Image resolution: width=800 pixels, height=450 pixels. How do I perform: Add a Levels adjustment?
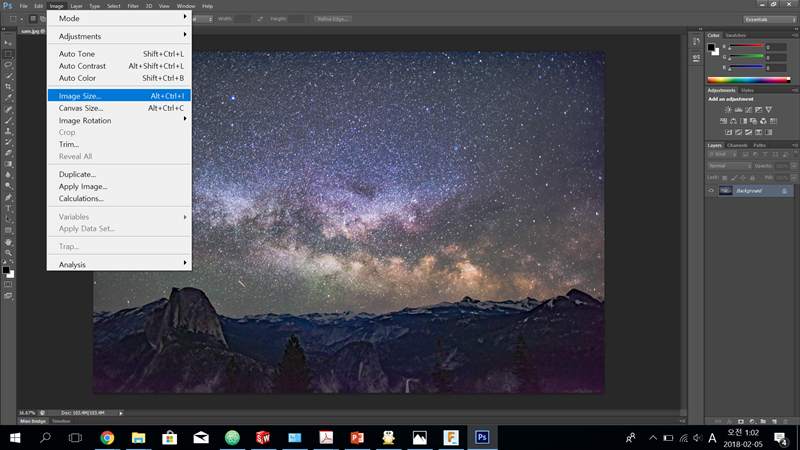(x=738, y=110)
